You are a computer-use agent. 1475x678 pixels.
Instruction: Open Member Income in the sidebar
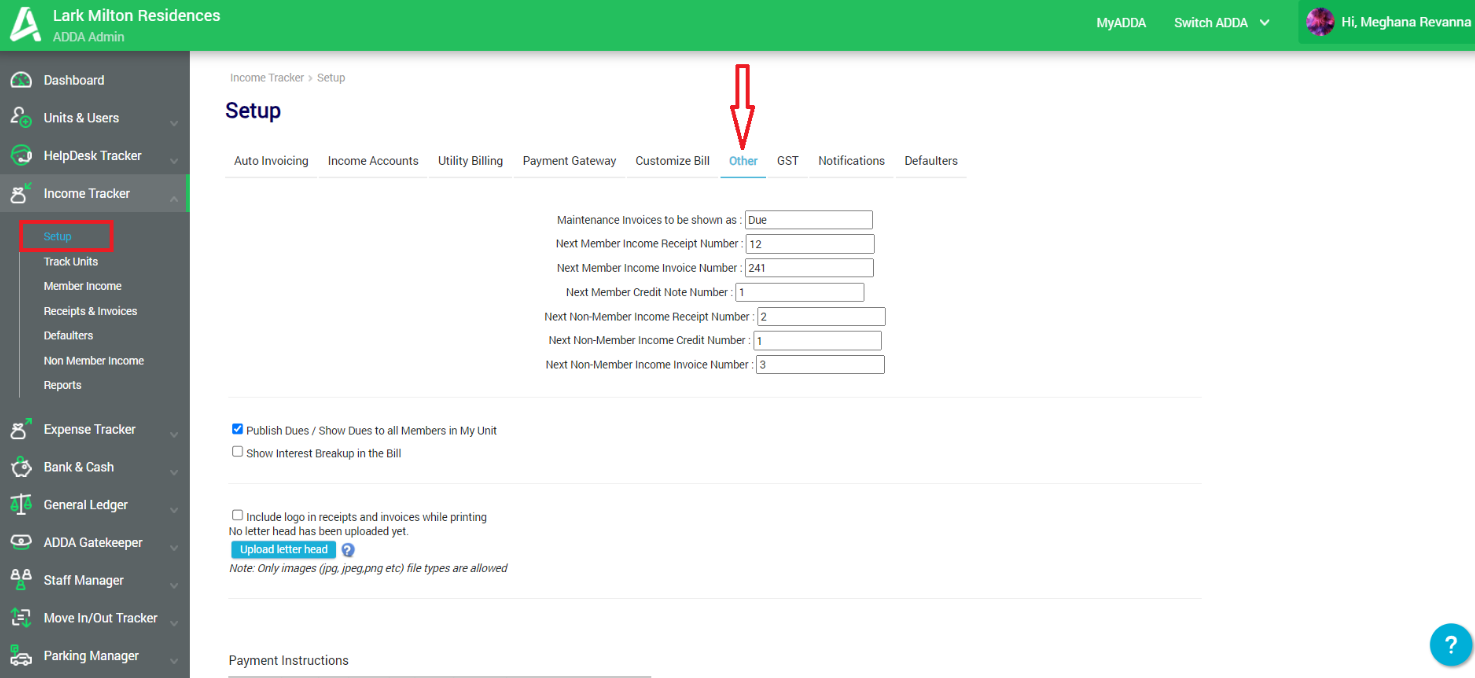pyautogui.click(x=82, y=286)
